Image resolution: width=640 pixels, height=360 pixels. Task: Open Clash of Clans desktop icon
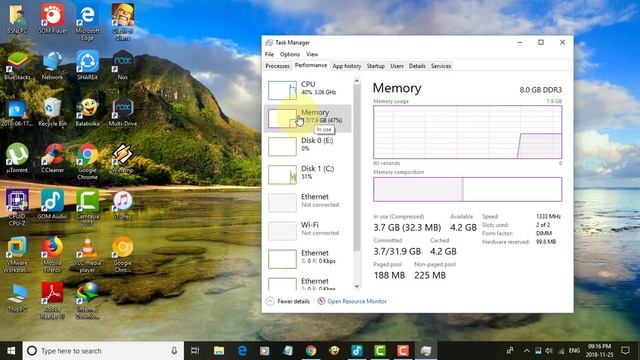pyautogui.click(x=123, y=22)
